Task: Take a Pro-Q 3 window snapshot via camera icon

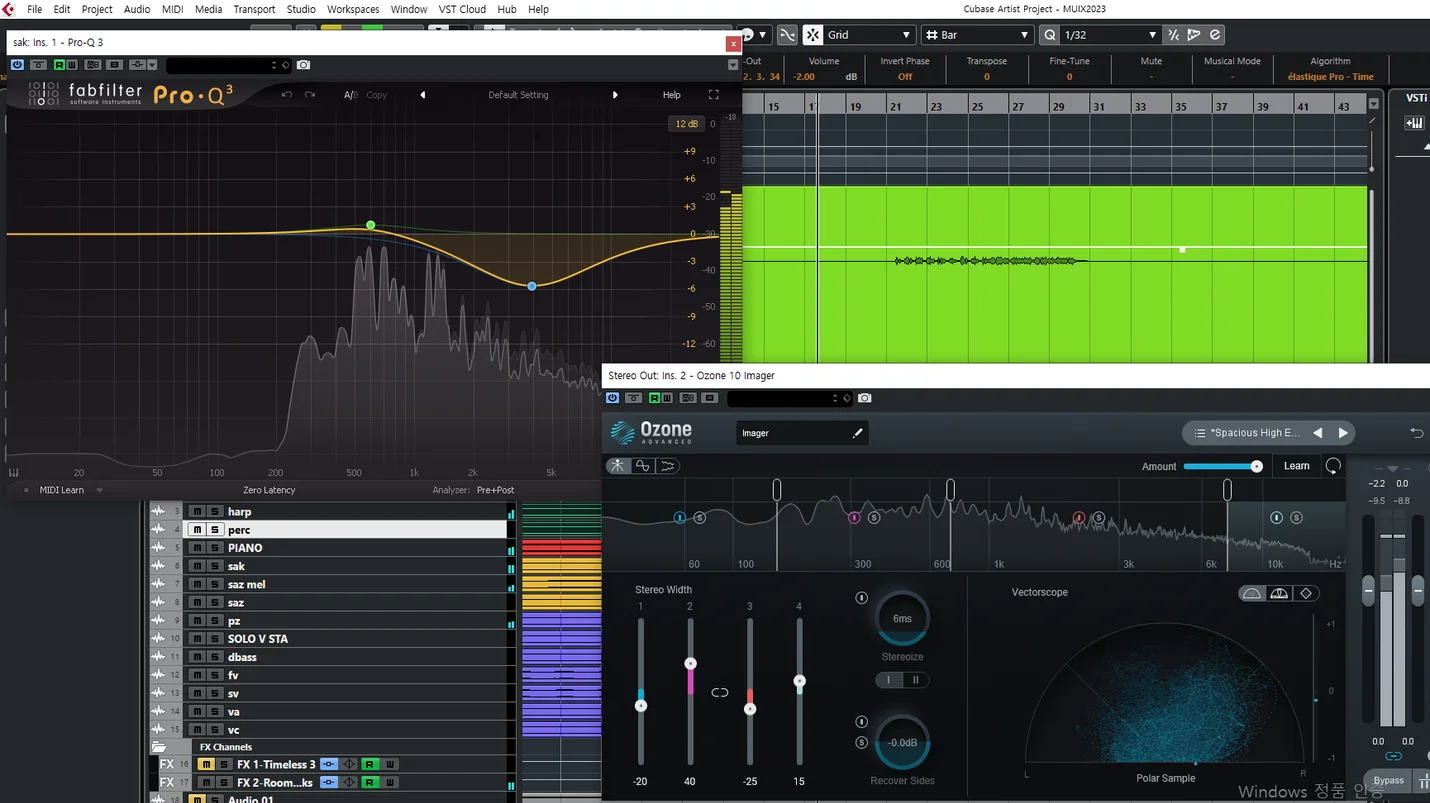Action: 303,65
